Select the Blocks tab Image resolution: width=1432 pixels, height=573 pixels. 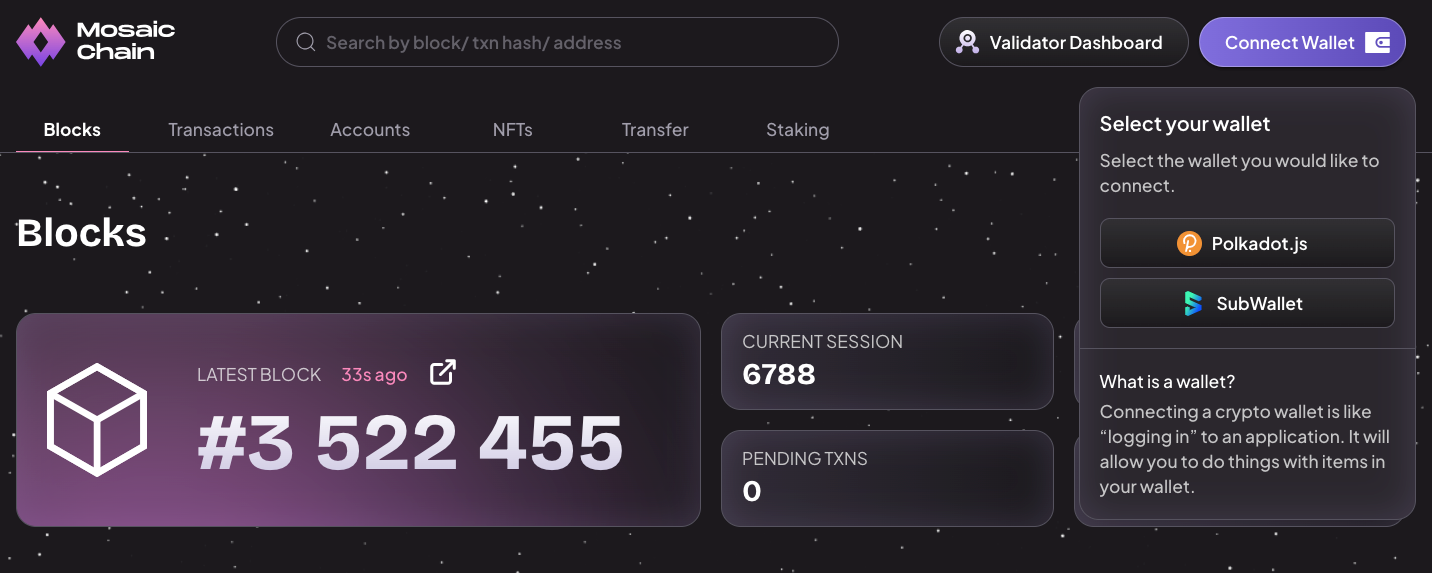72,130
